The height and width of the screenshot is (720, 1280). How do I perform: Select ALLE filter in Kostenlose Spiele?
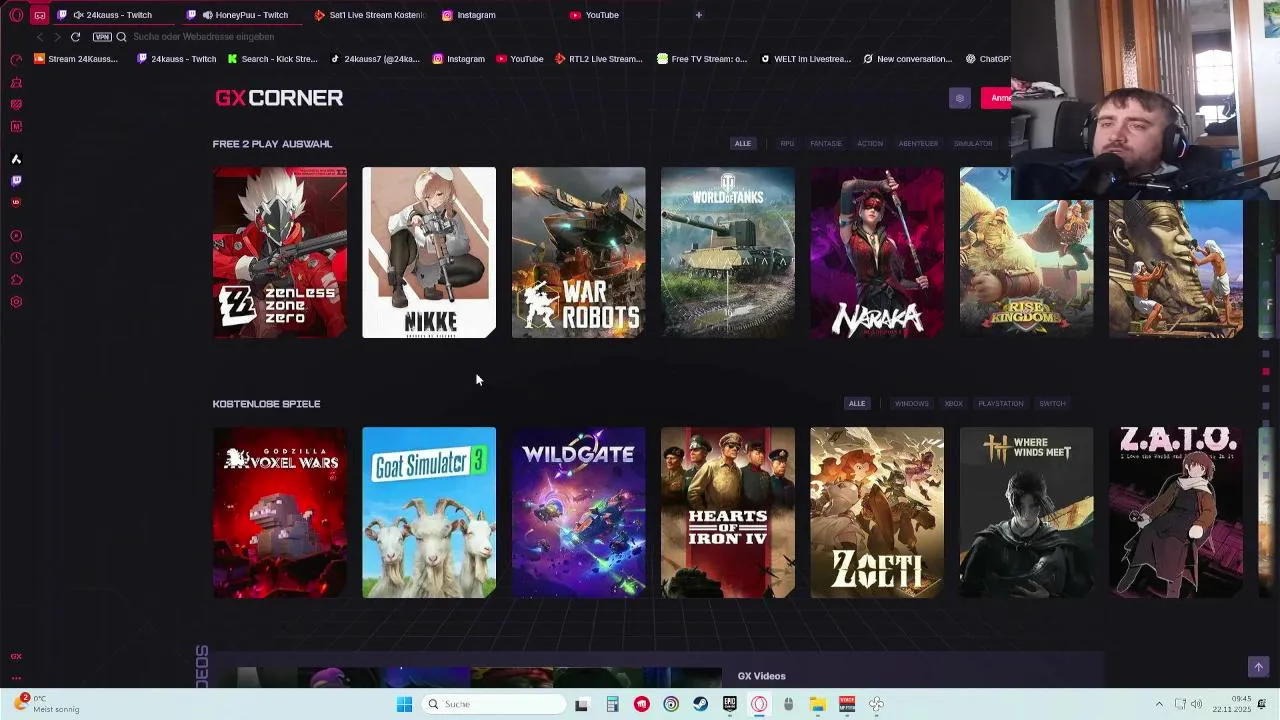coord(857,404)
